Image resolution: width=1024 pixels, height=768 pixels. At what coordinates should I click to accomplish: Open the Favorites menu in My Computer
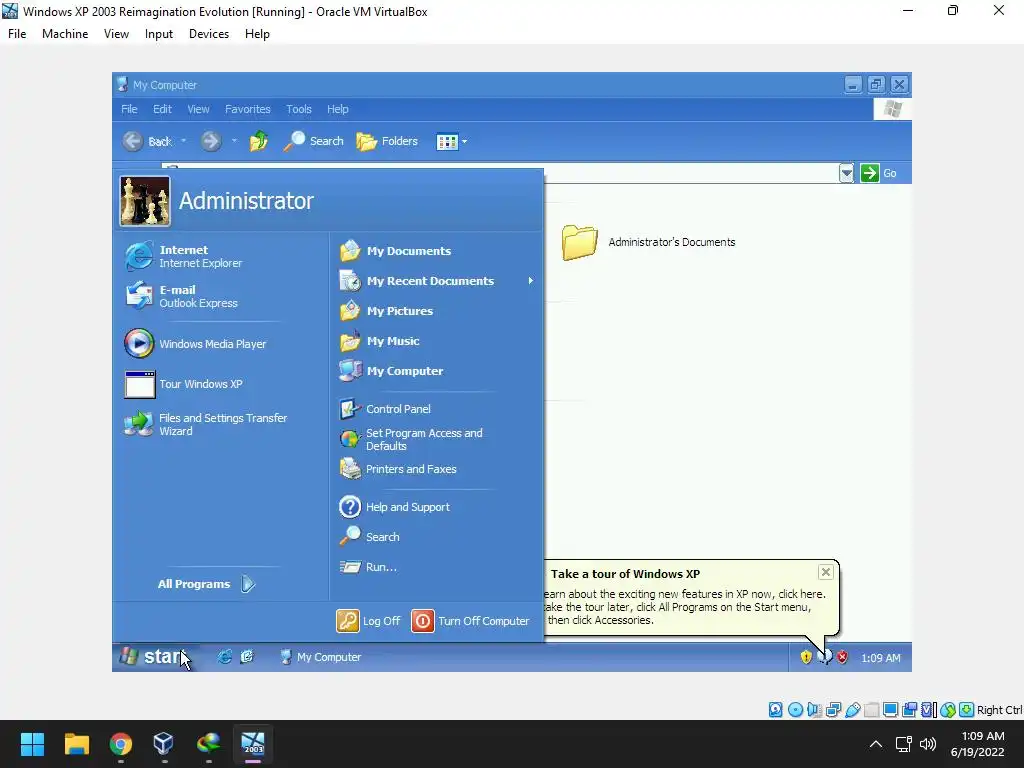point(248,109)
